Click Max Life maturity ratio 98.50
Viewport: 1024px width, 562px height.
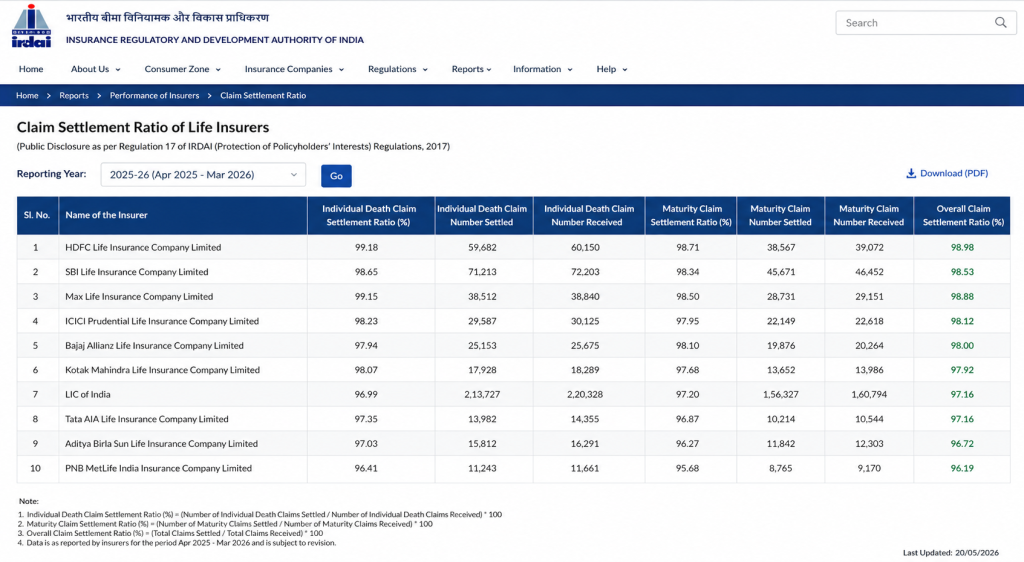[687, 296]
